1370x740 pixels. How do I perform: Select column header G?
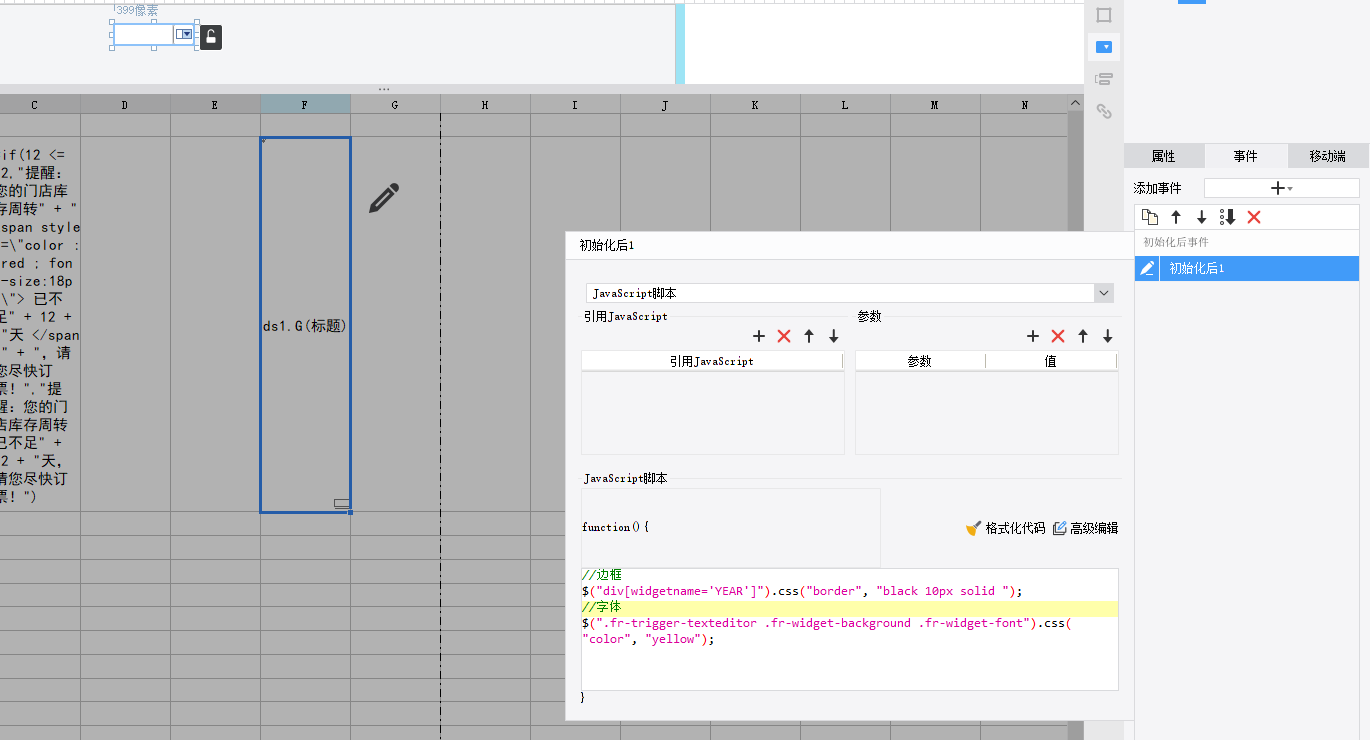point(395,104)
